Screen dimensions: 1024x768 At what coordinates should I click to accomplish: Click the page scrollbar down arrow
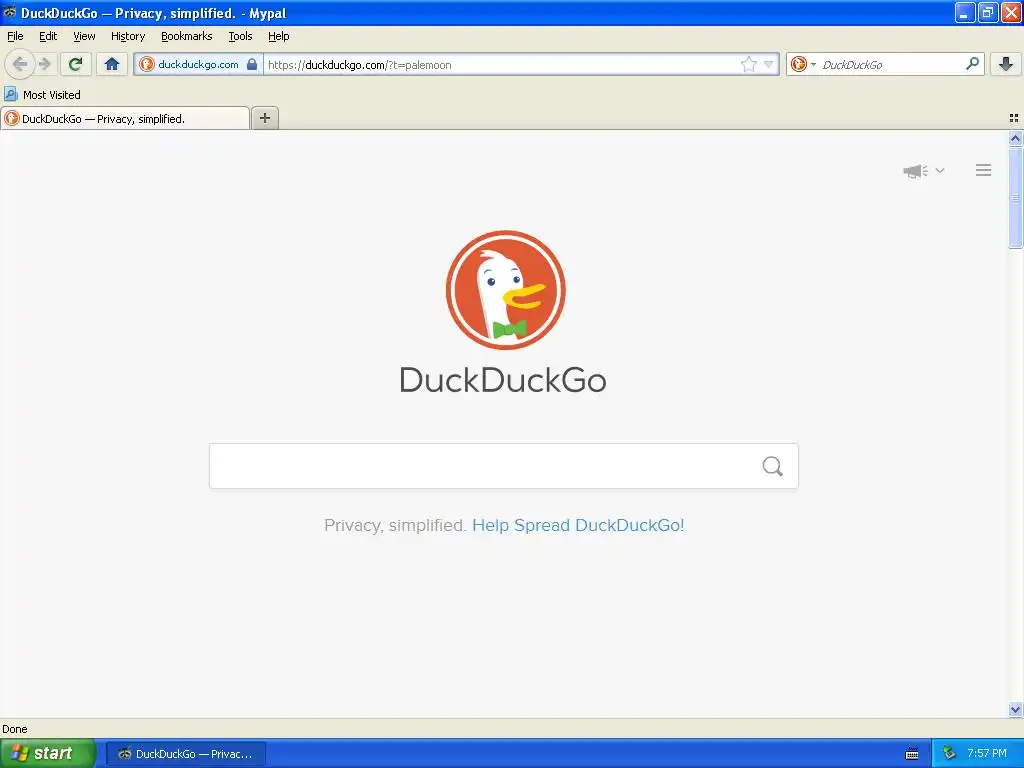pyautogui.click(x=1015, y=709)
